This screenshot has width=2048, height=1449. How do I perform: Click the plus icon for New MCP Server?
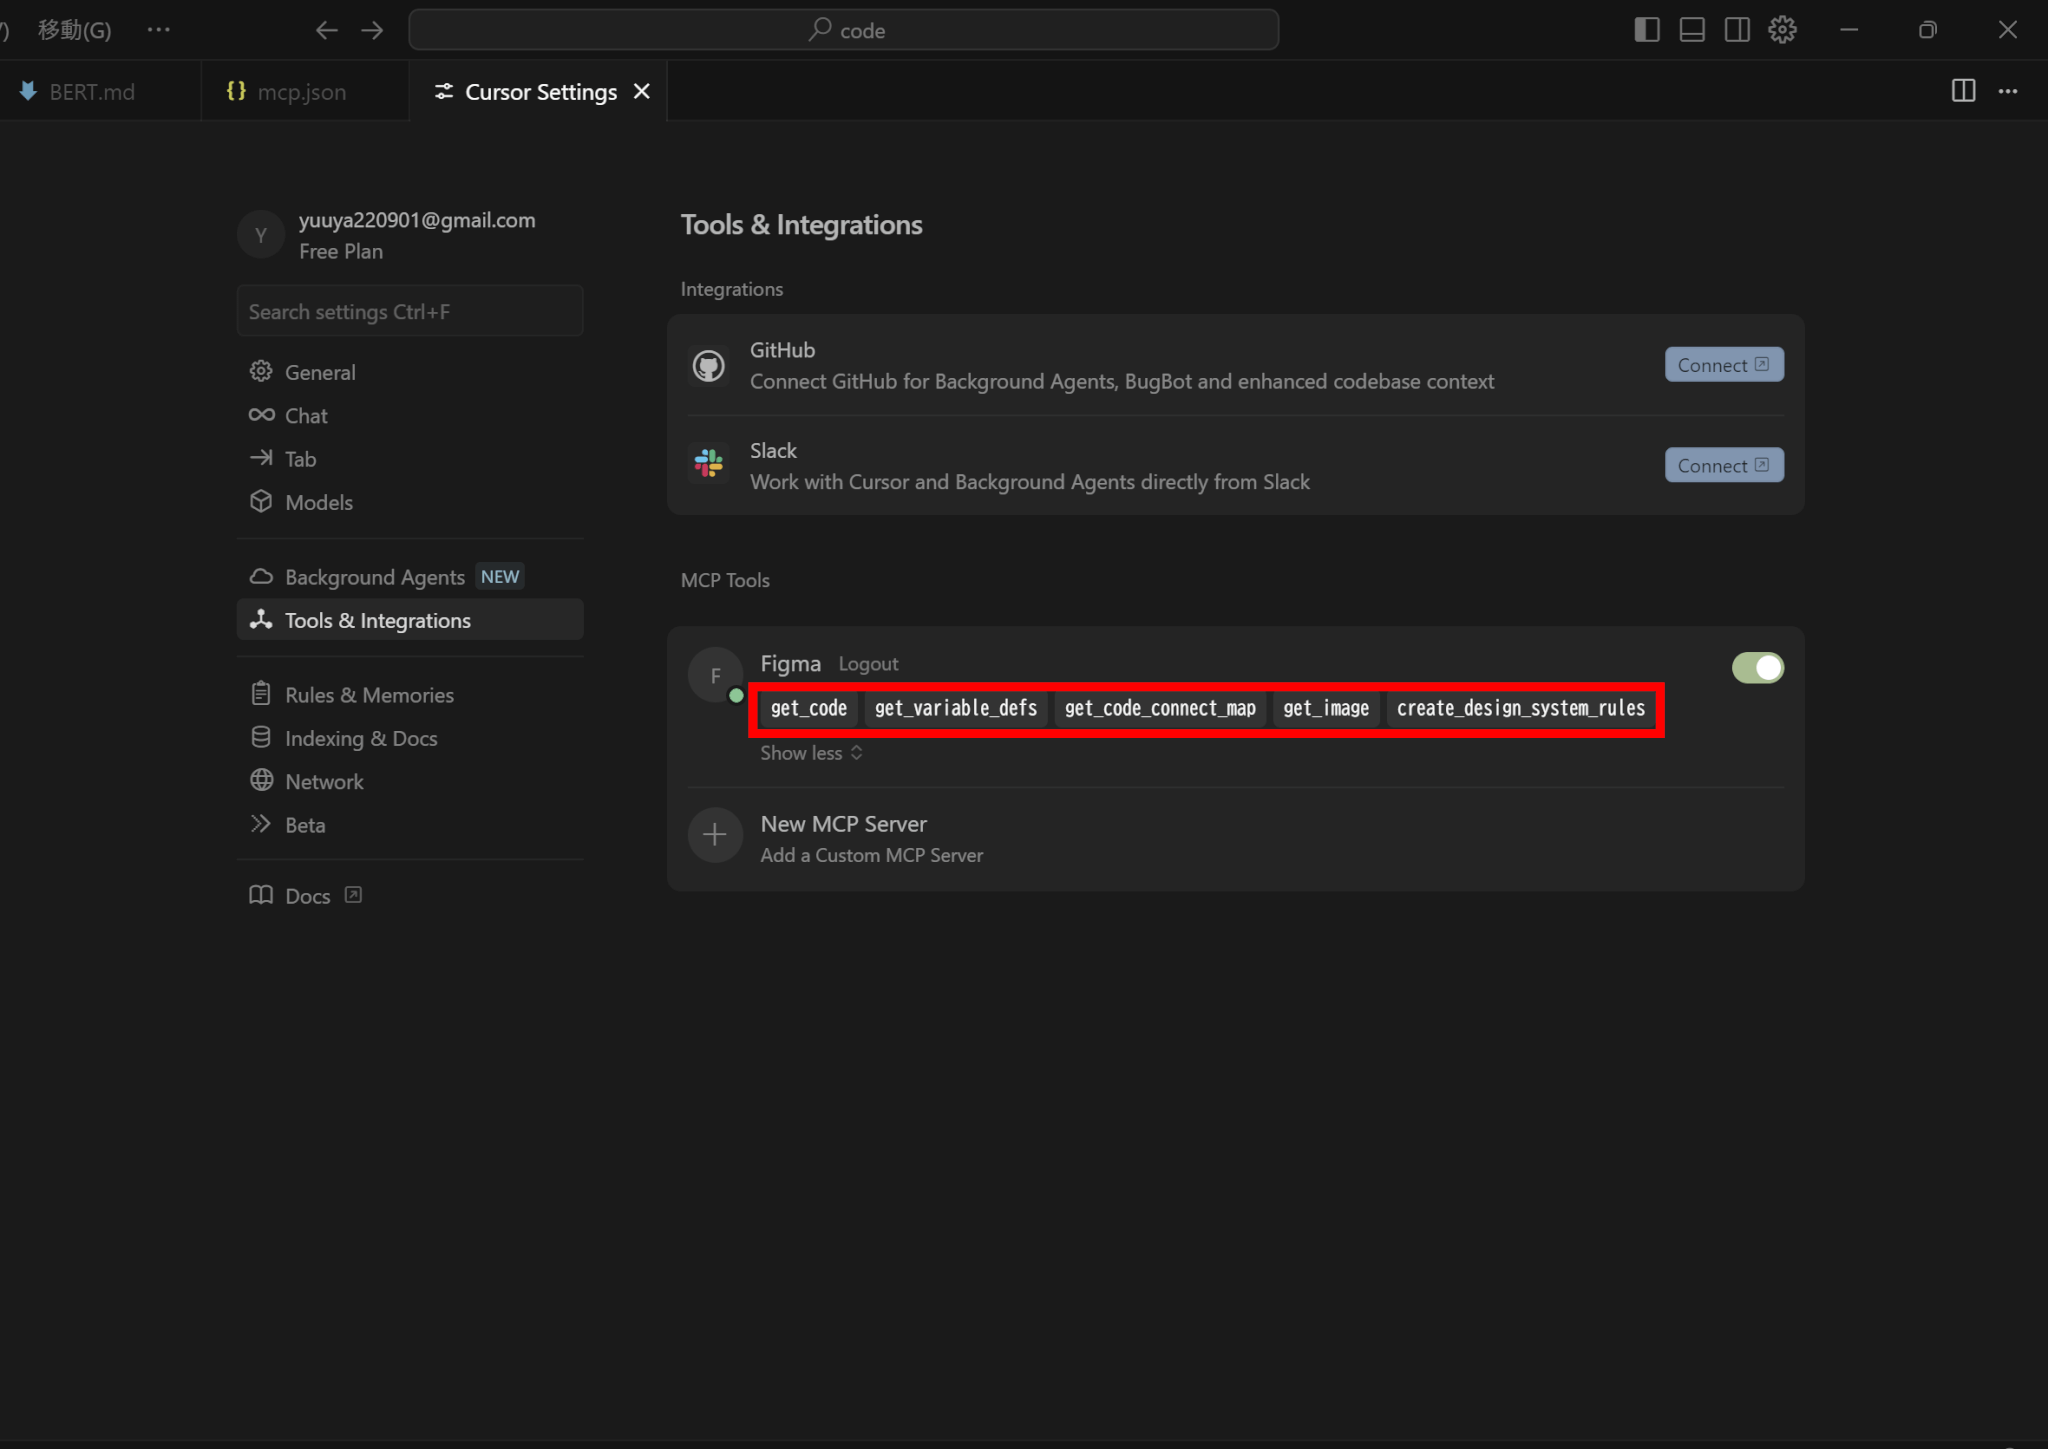click(x=715, y=835)
